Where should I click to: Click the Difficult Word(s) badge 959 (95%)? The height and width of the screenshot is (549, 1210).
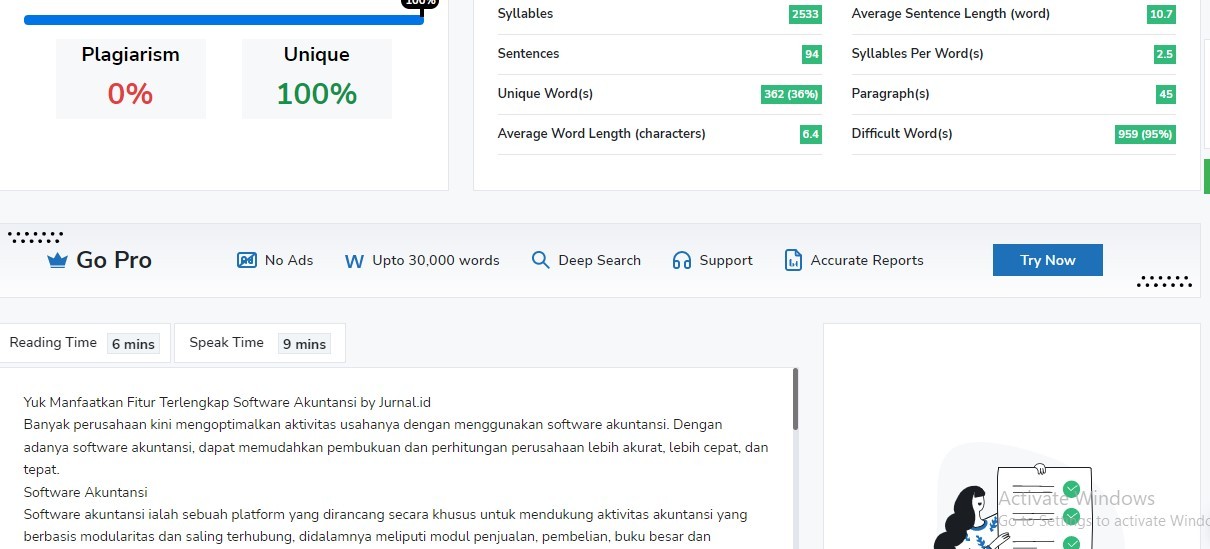click(1145, 134)
